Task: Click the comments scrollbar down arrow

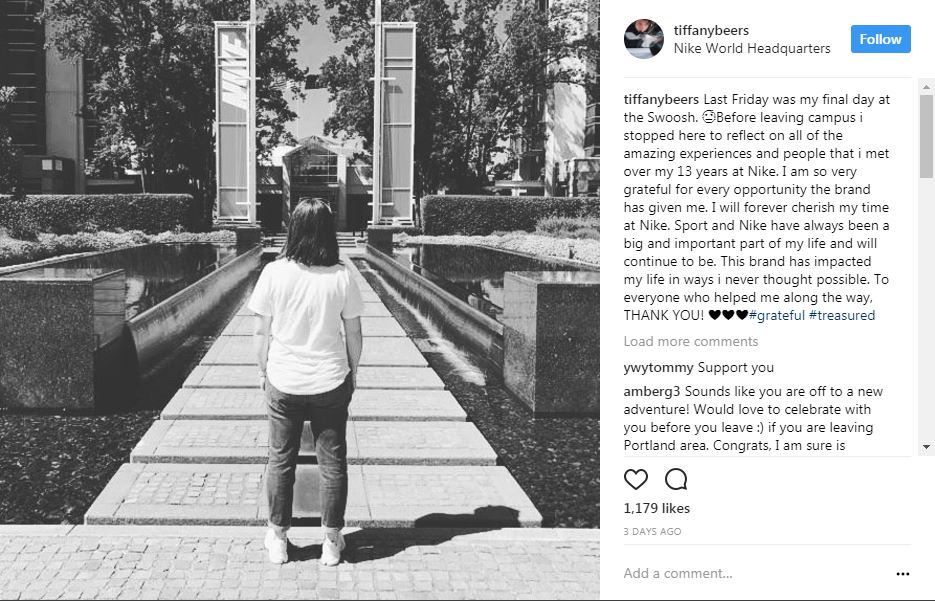Action: 926,447
